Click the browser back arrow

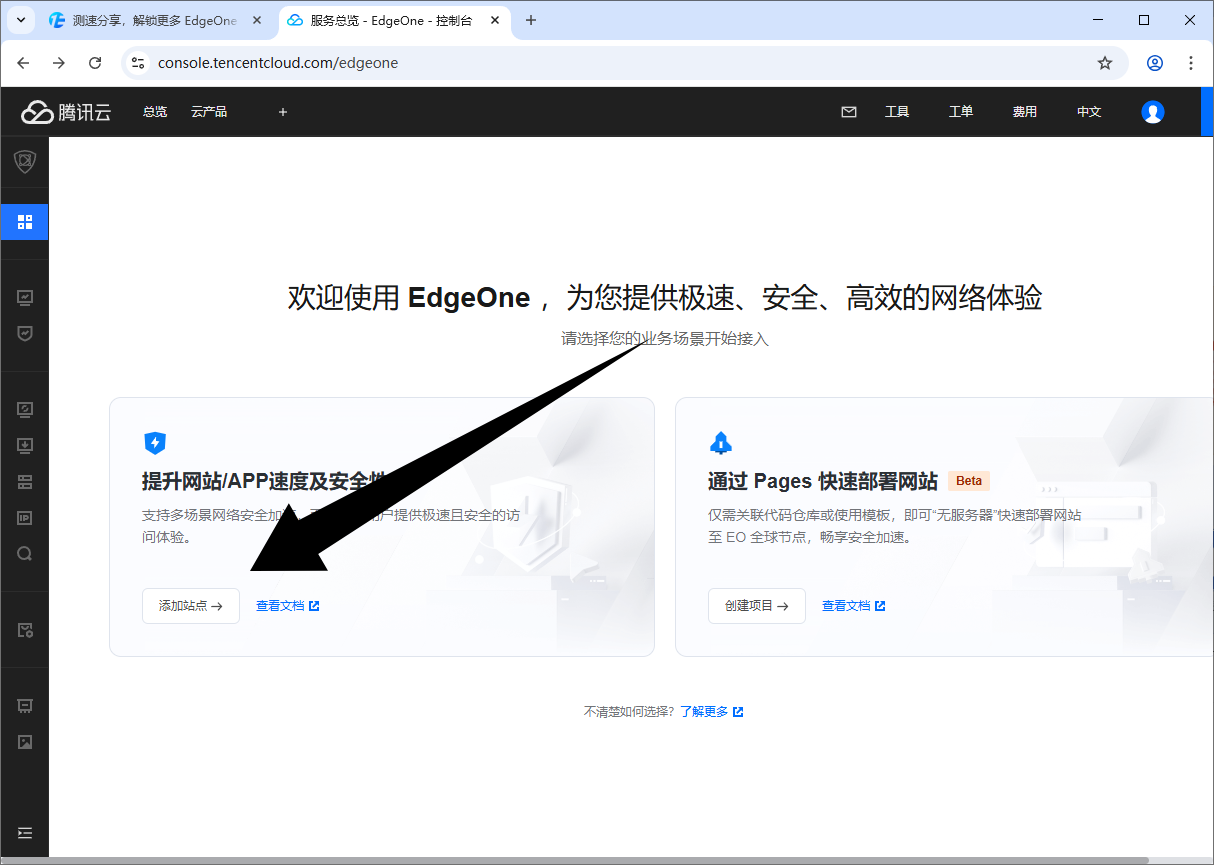coord(23,62)
